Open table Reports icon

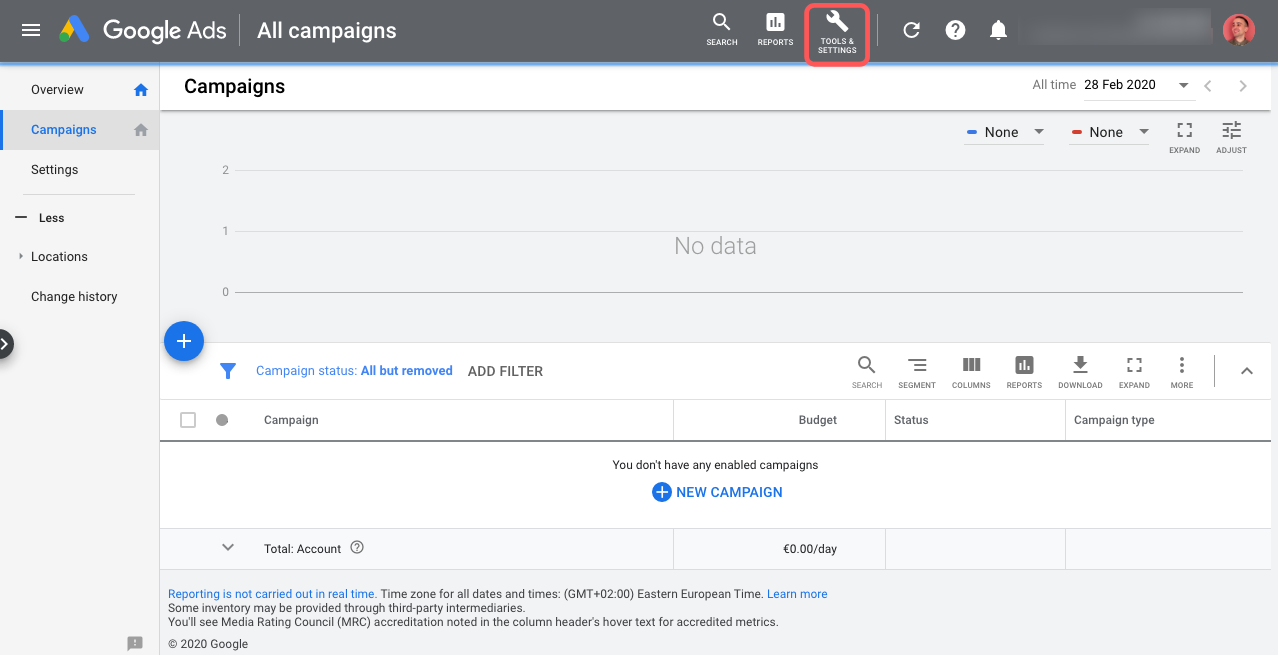(1024, 372)
